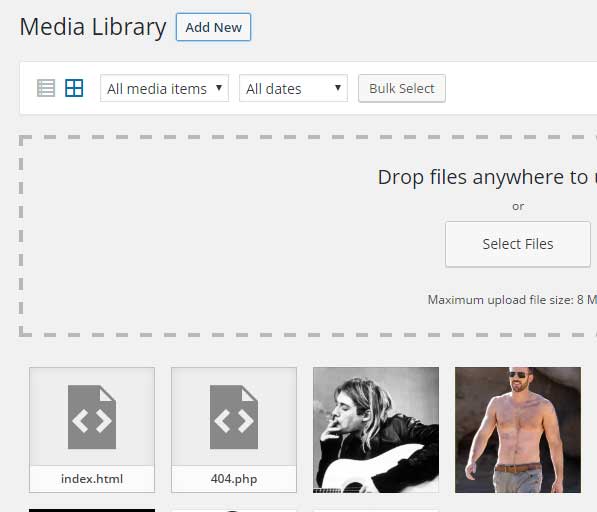Viewport: 597px width, 512px height.
Task: Open the black-and-white guitarist photo thumbnail
Action: pyautogui.click(x=376, y=430)
